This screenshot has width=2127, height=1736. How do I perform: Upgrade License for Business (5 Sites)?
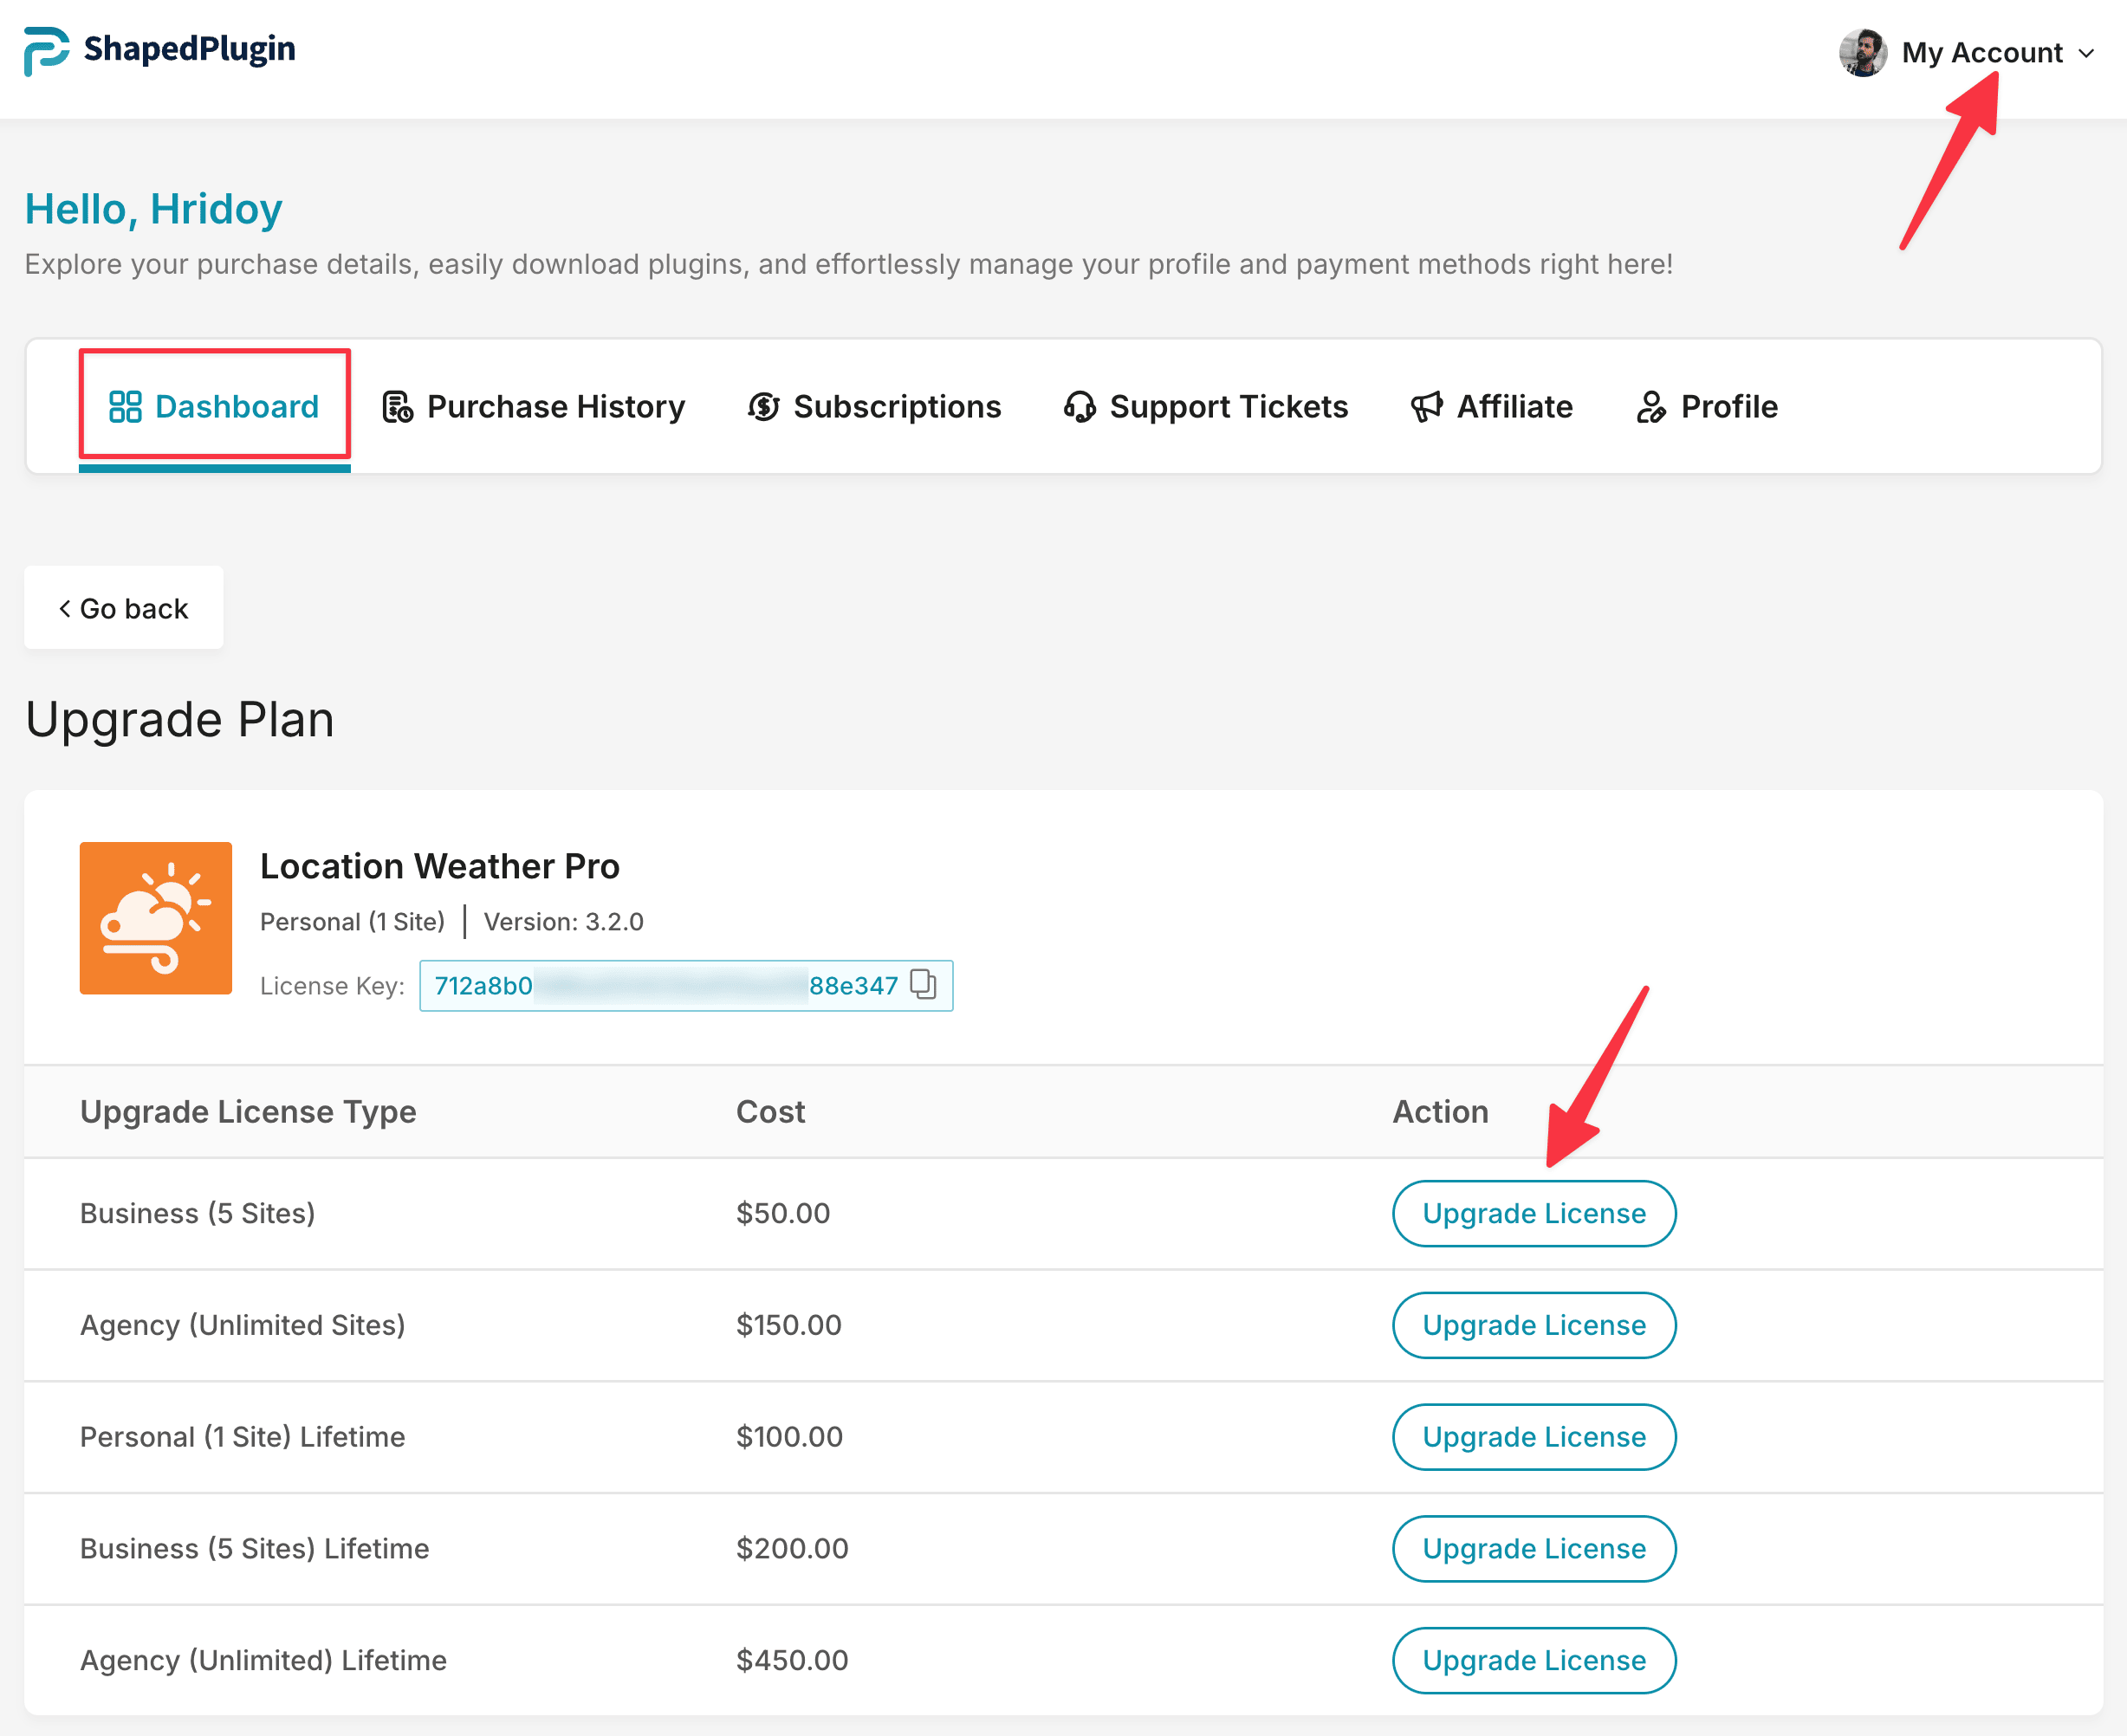tap(1534, 1214)
